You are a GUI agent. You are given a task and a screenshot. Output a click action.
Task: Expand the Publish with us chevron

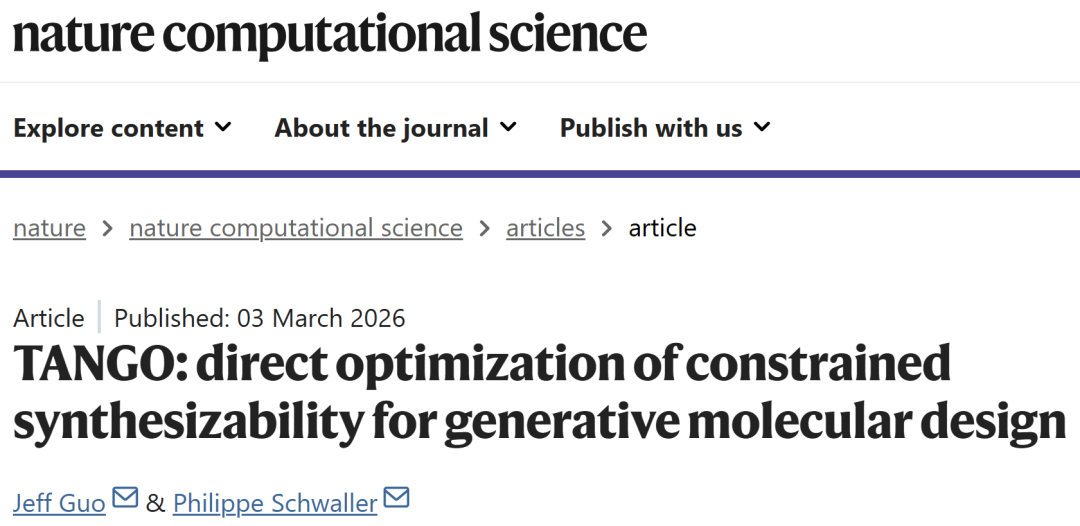pyautogui.click(x=762, y=127)
